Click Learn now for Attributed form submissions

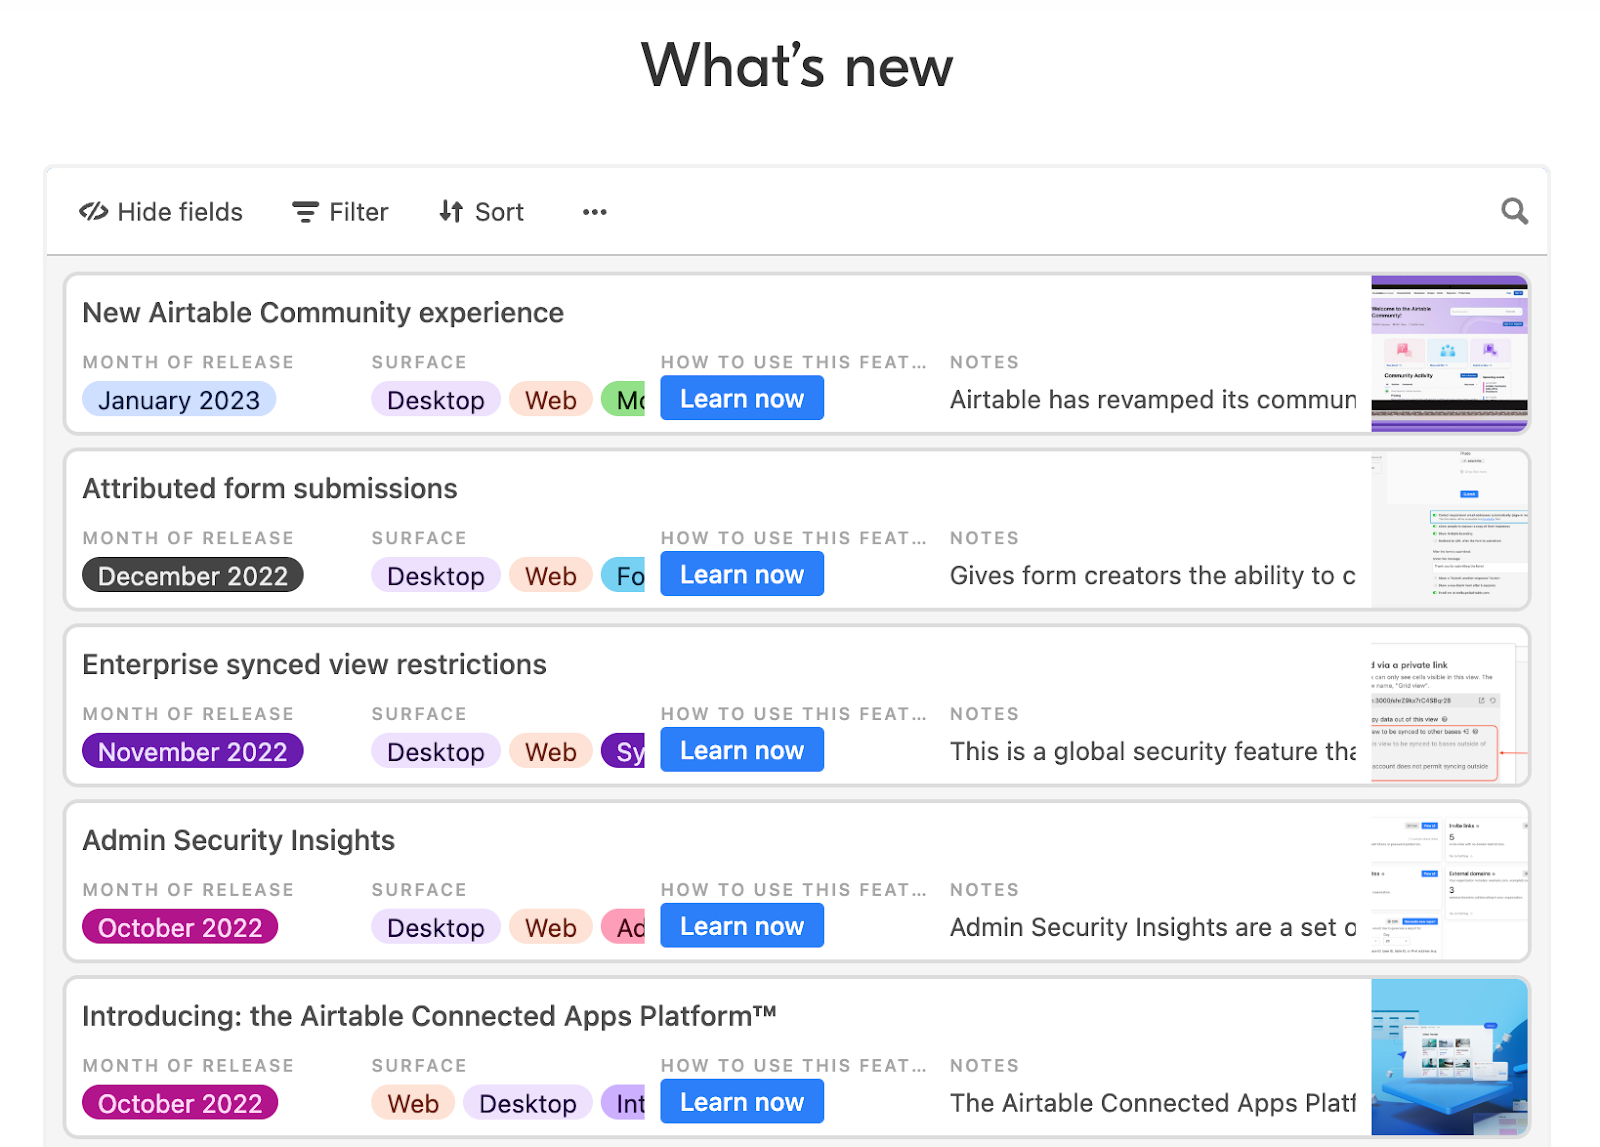741,574
